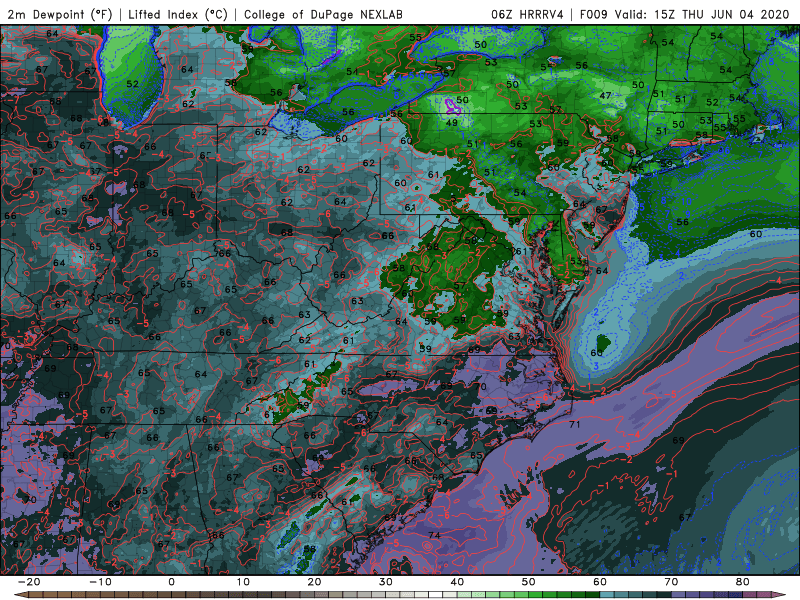Image resolution: width=800 pixels, height=600 pixels.
Task: Click the 40 label on the color scale
Action: tap(457, 582)
